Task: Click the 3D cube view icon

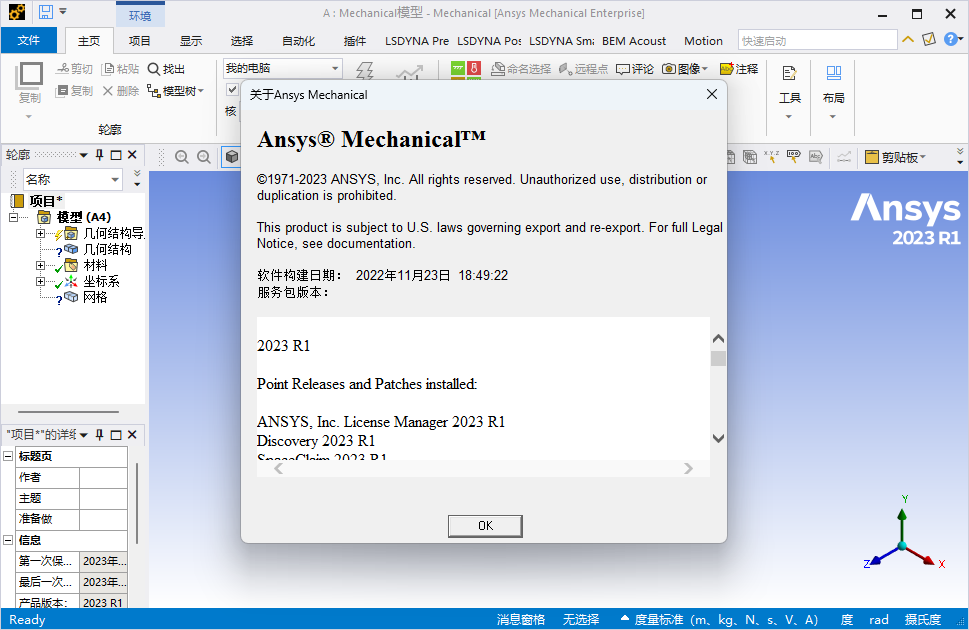Action: tap(232, 157)
